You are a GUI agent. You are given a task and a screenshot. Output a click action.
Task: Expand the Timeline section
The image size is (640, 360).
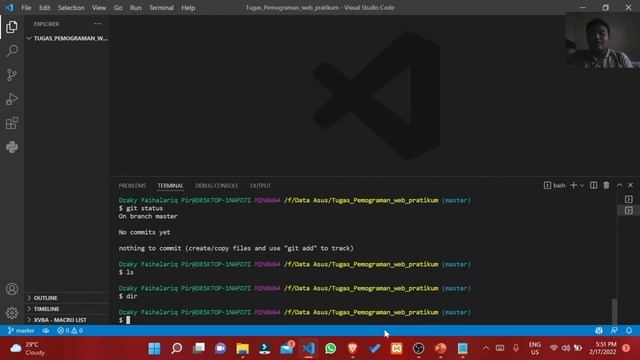(x=67, y=309)
